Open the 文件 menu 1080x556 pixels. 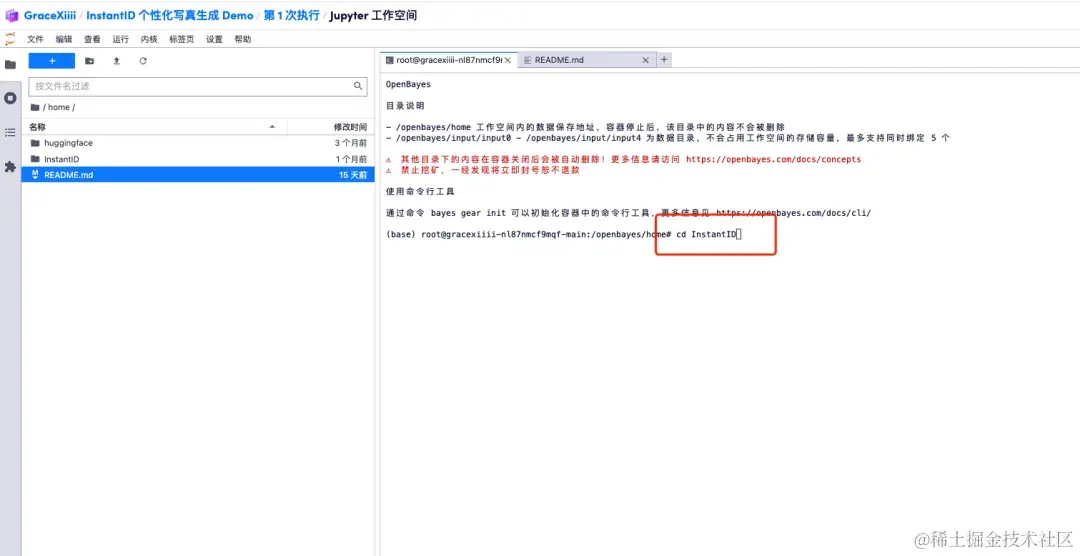(x=35, y=39)
